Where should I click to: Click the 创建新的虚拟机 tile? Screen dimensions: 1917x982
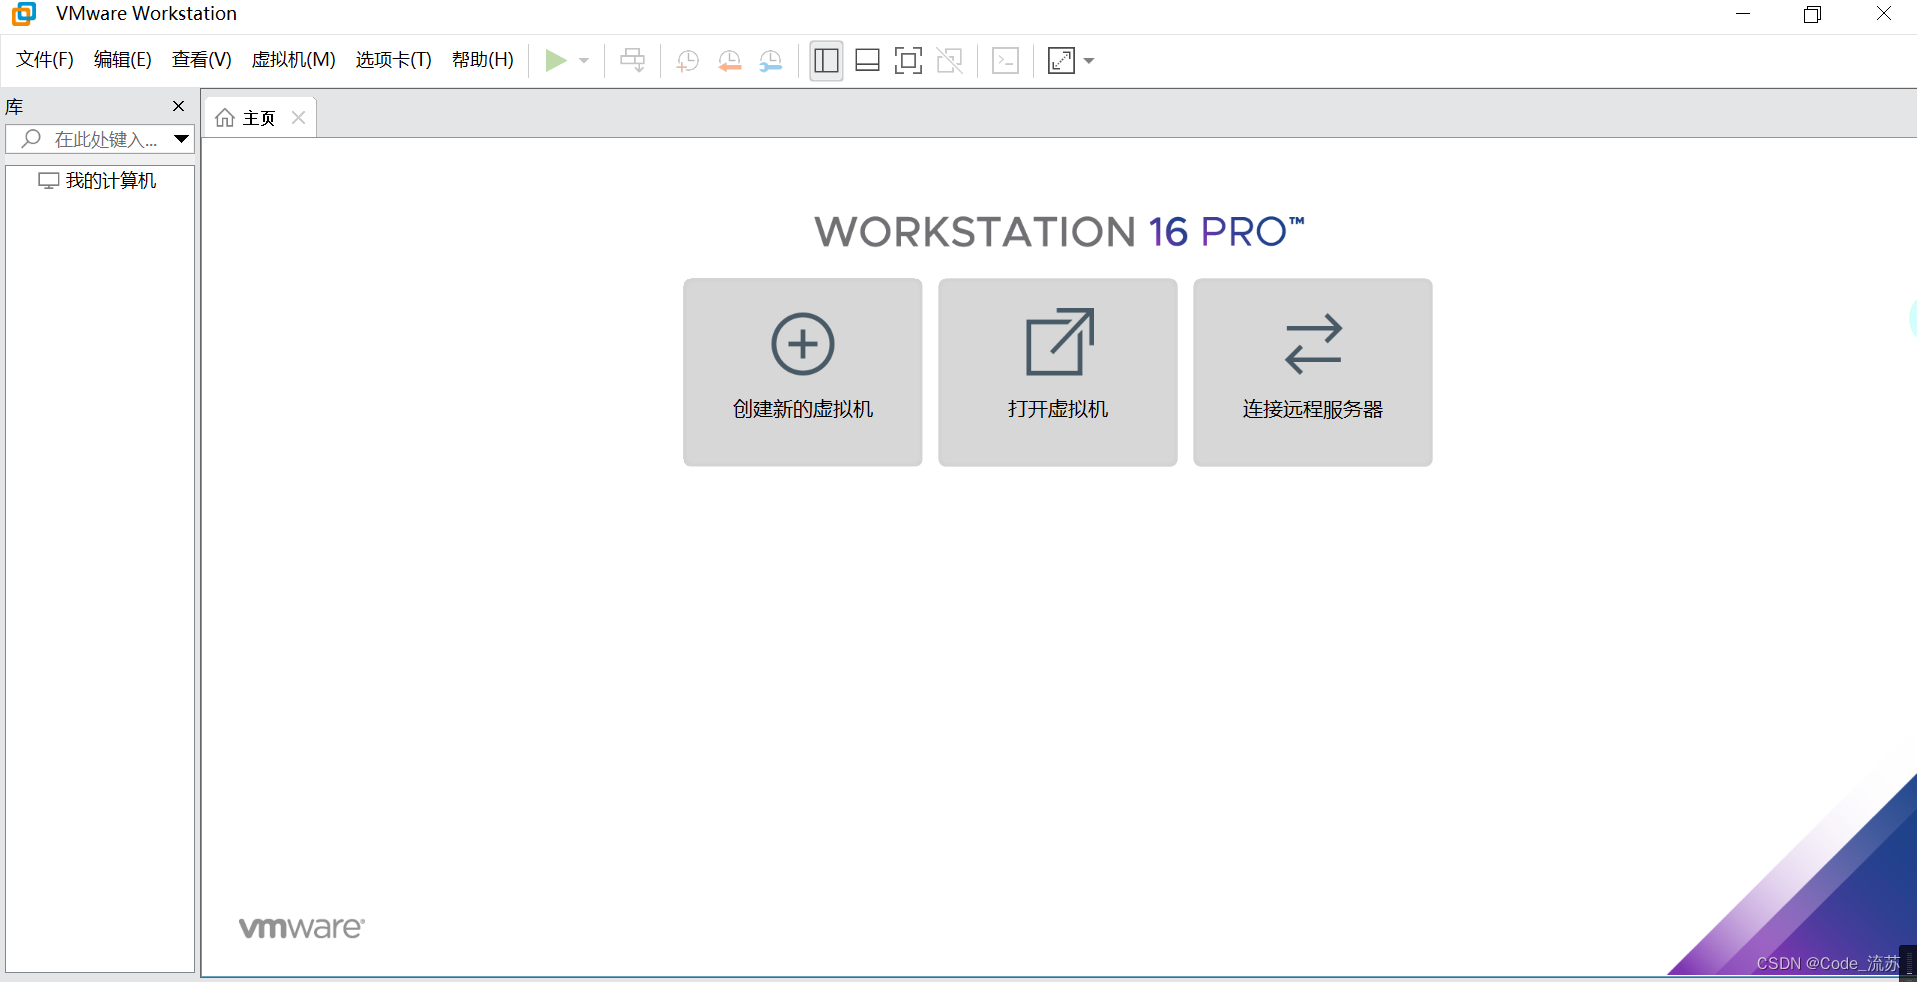tap(802, 372)
